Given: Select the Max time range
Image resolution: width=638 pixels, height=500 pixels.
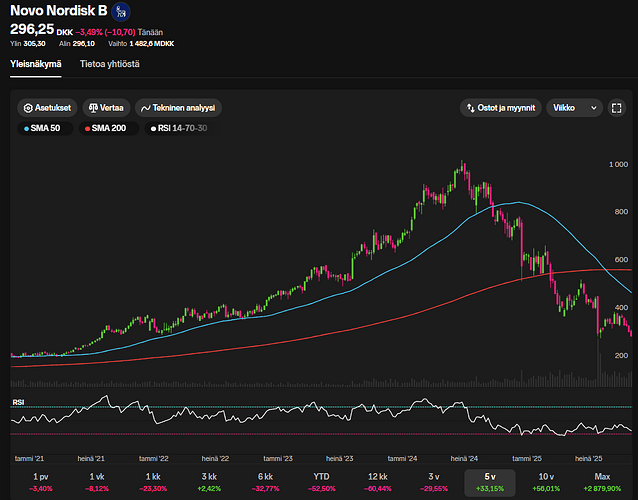Looking at the screenshot, I should 602,482.
